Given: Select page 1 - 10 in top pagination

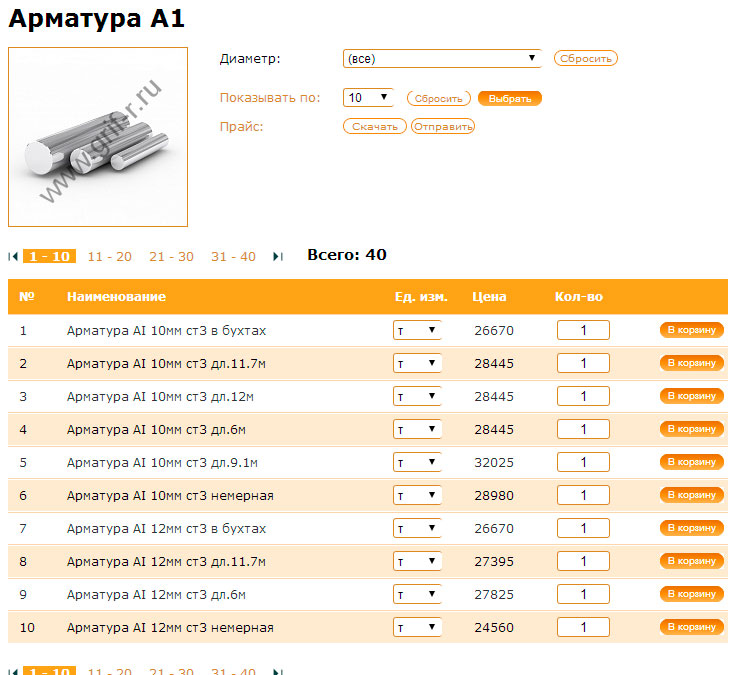Looking at the screenshot, I should tap(49, 256).
